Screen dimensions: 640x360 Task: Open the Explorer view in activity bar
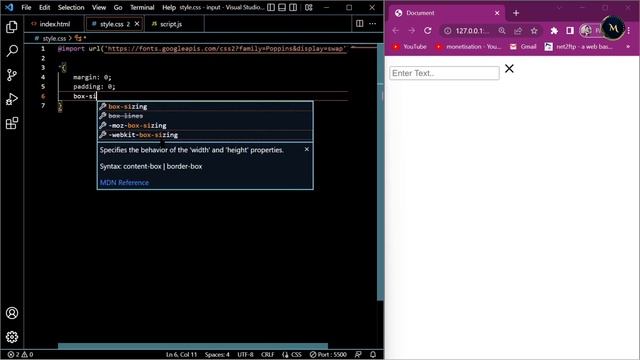pos(12,27)
